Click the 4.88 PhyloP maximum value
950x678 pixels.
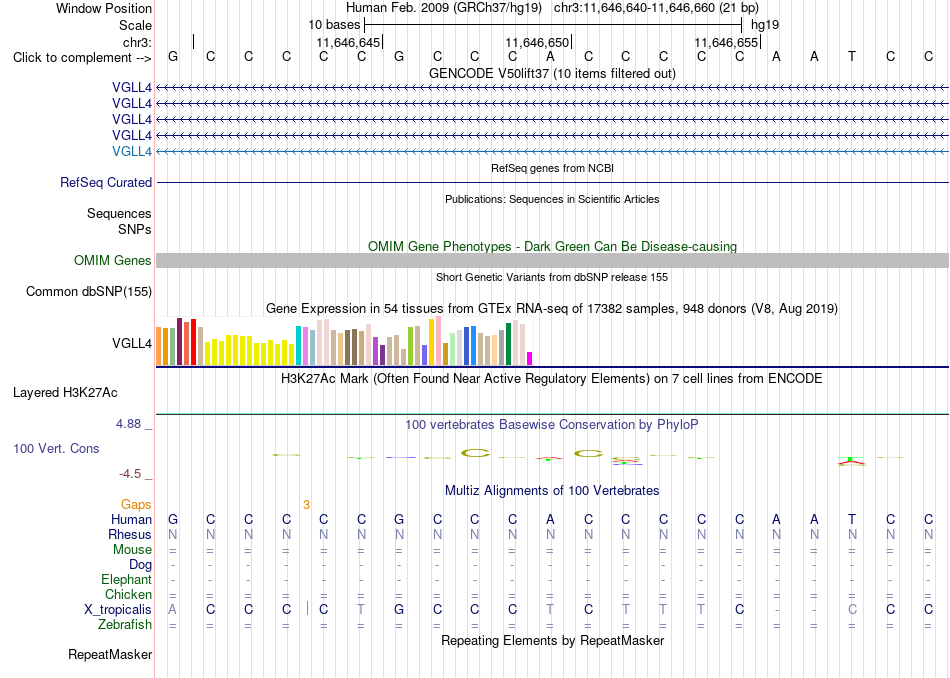[x=128, y=424]
